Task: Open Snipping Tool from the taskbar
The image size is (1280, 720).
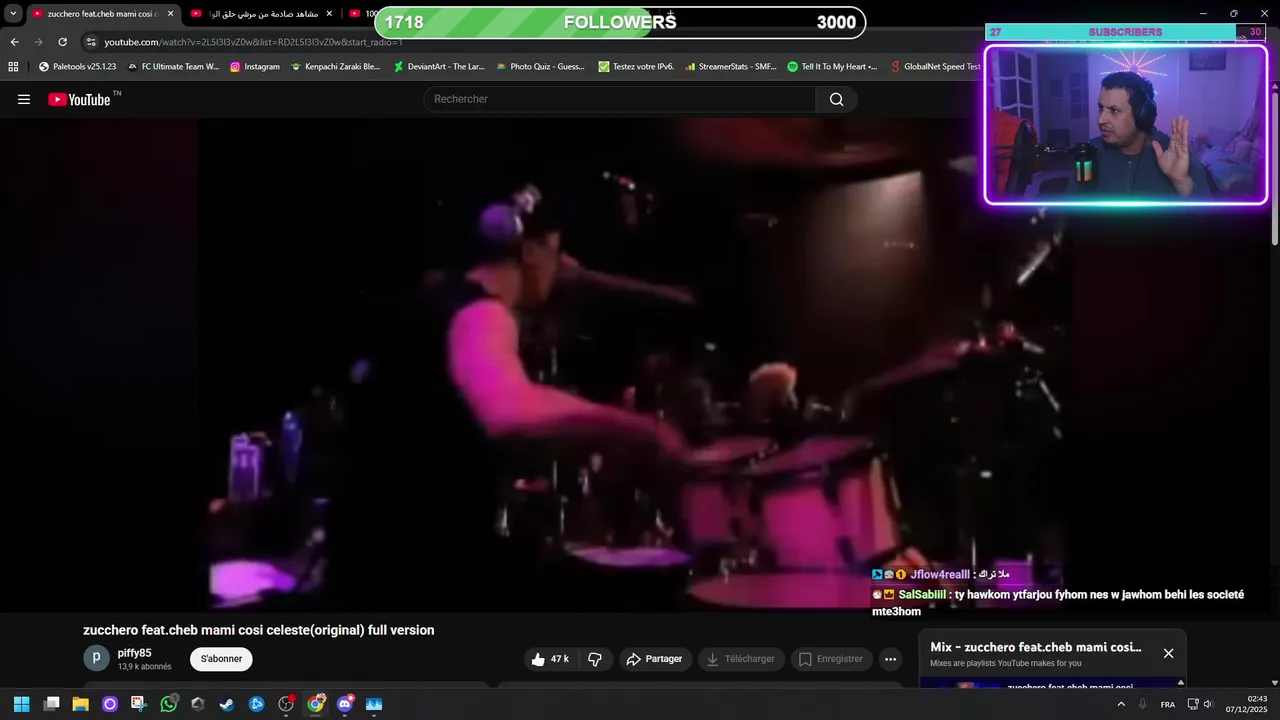Action: click(x=139, y=704)
